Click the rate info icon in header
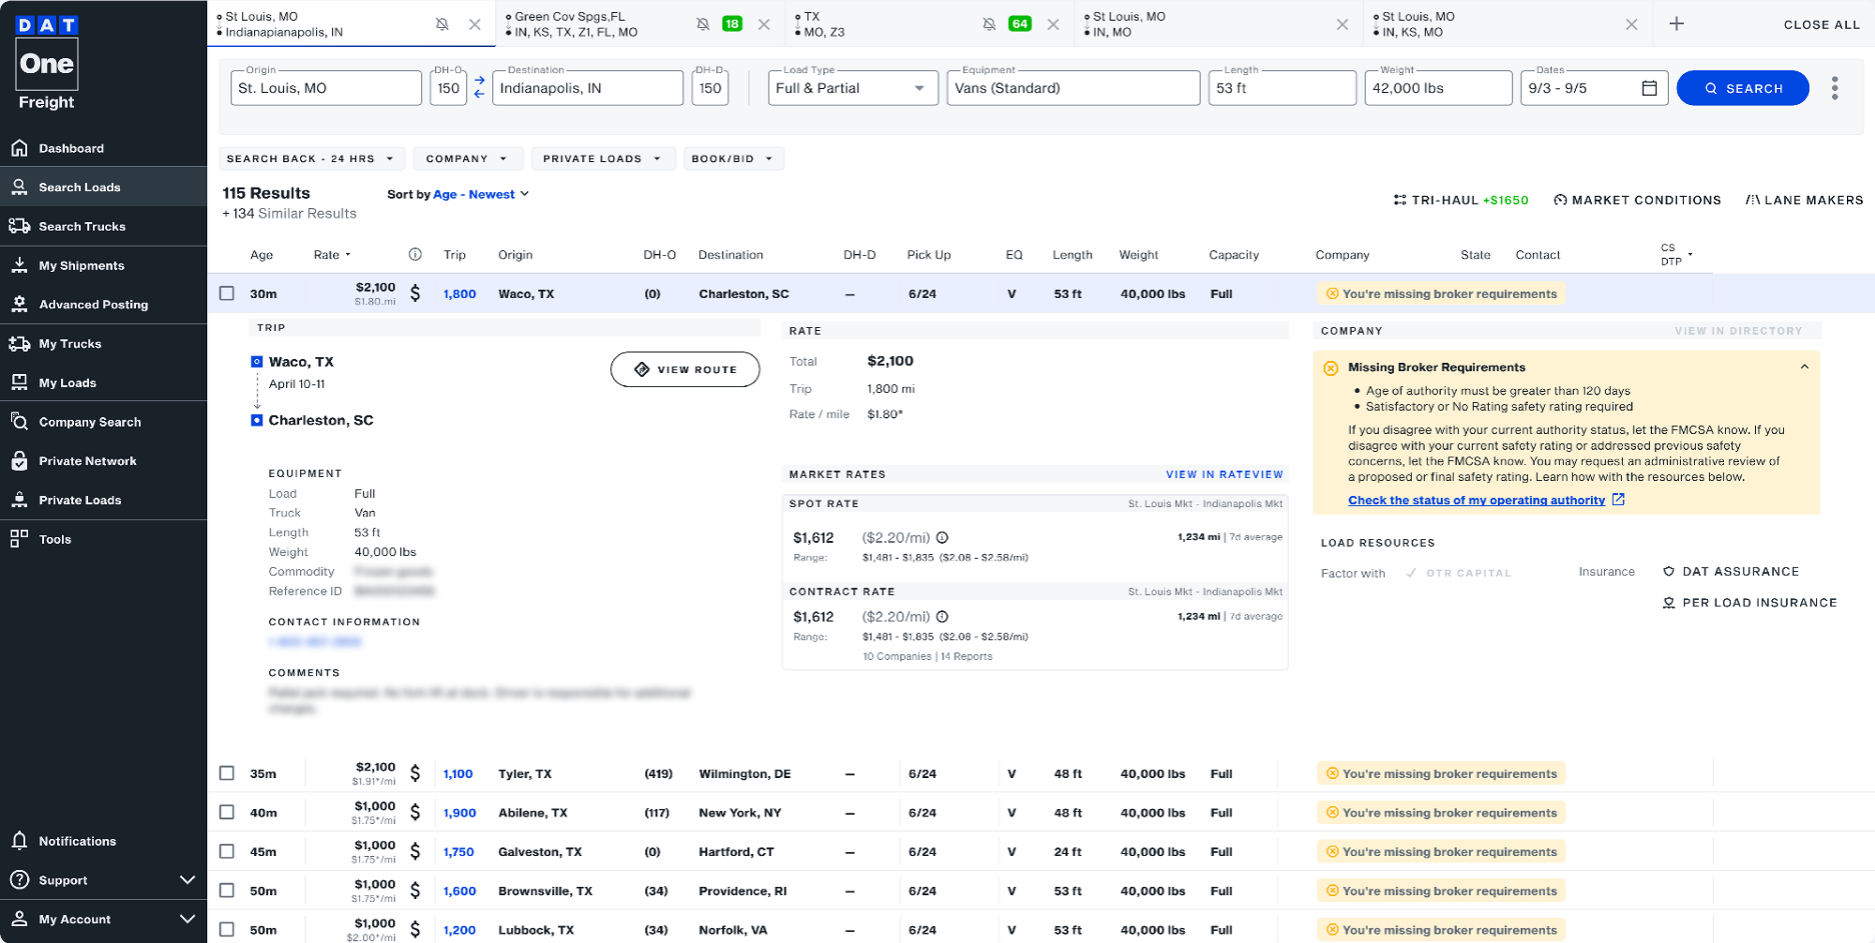 click(415, 254)
